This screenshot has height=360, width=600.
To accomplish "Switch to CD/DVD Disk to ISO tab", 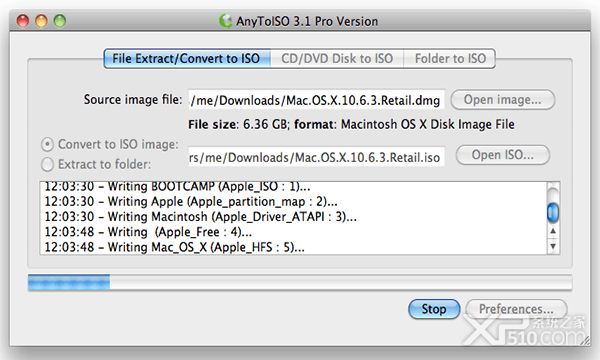I will tap(337, 59).
